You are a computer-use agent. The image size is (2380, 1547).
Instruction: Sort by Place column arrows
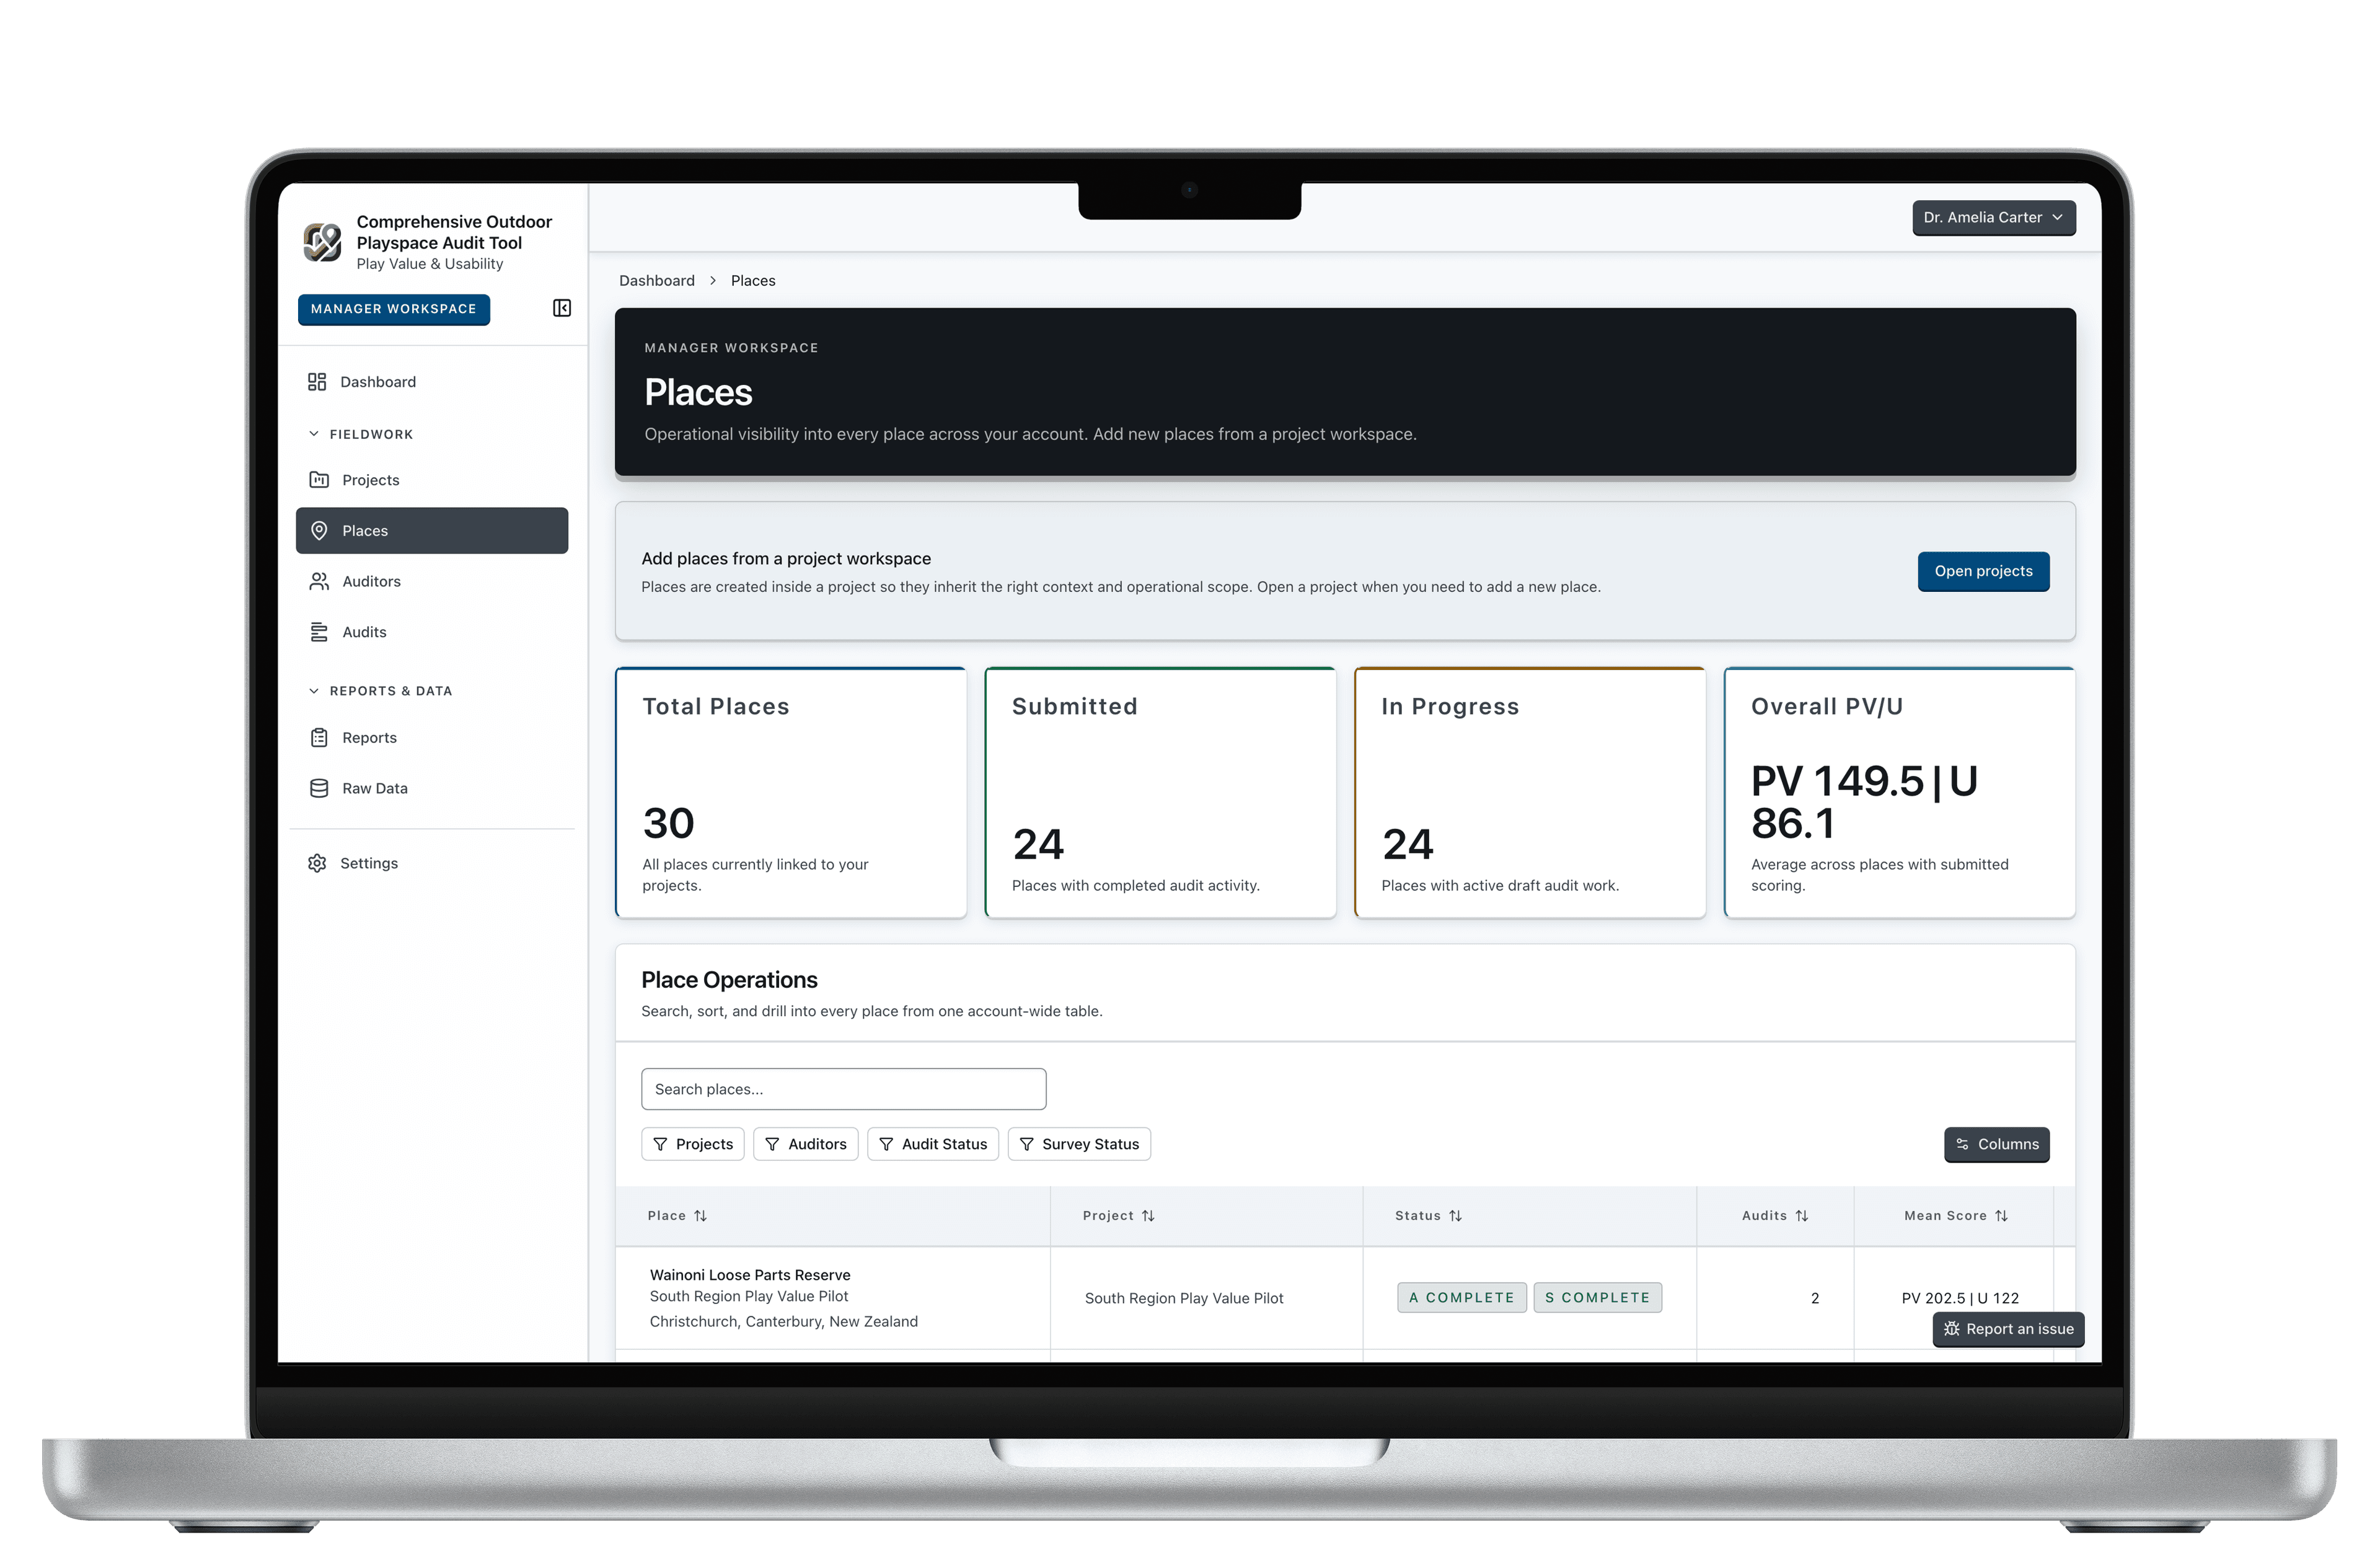tap(701, 1216)
